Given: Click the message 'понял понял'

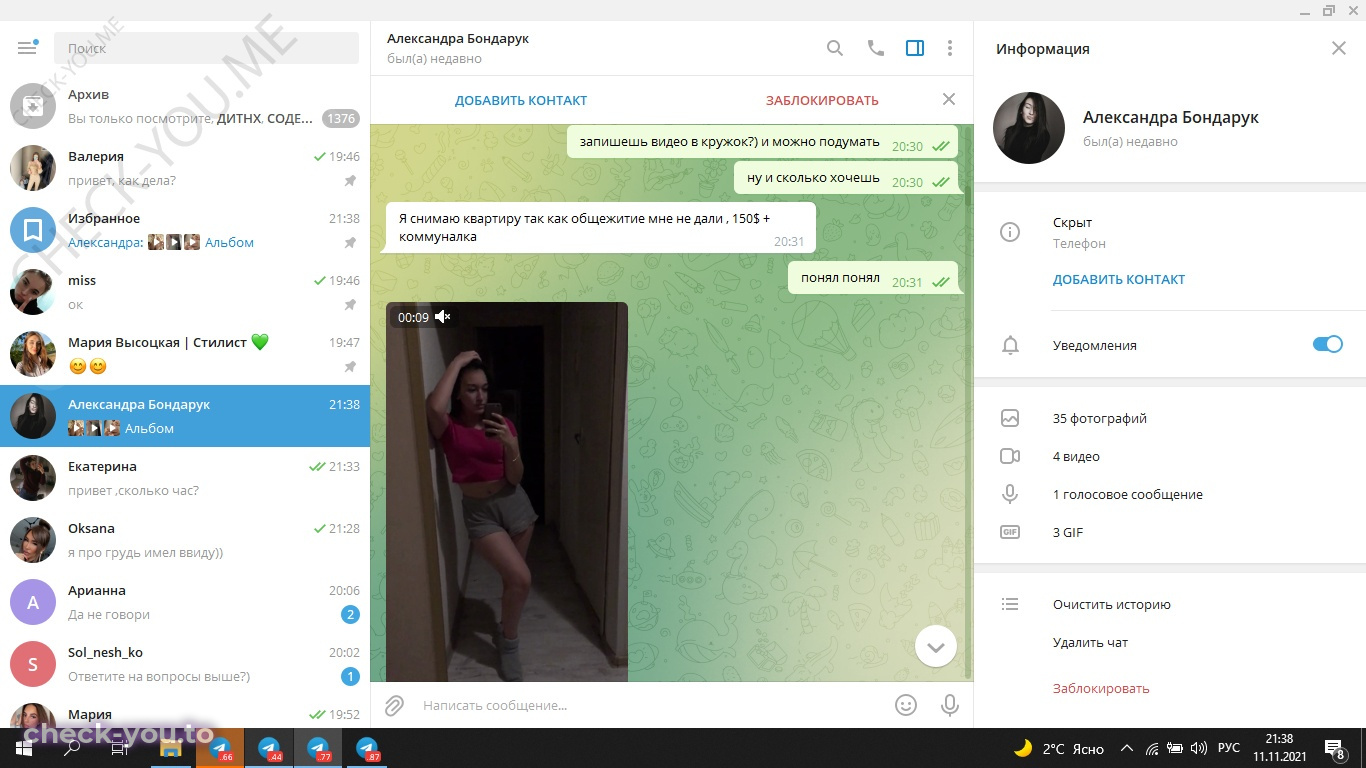Looking at the screenshot, I should (x=873, y=278).
